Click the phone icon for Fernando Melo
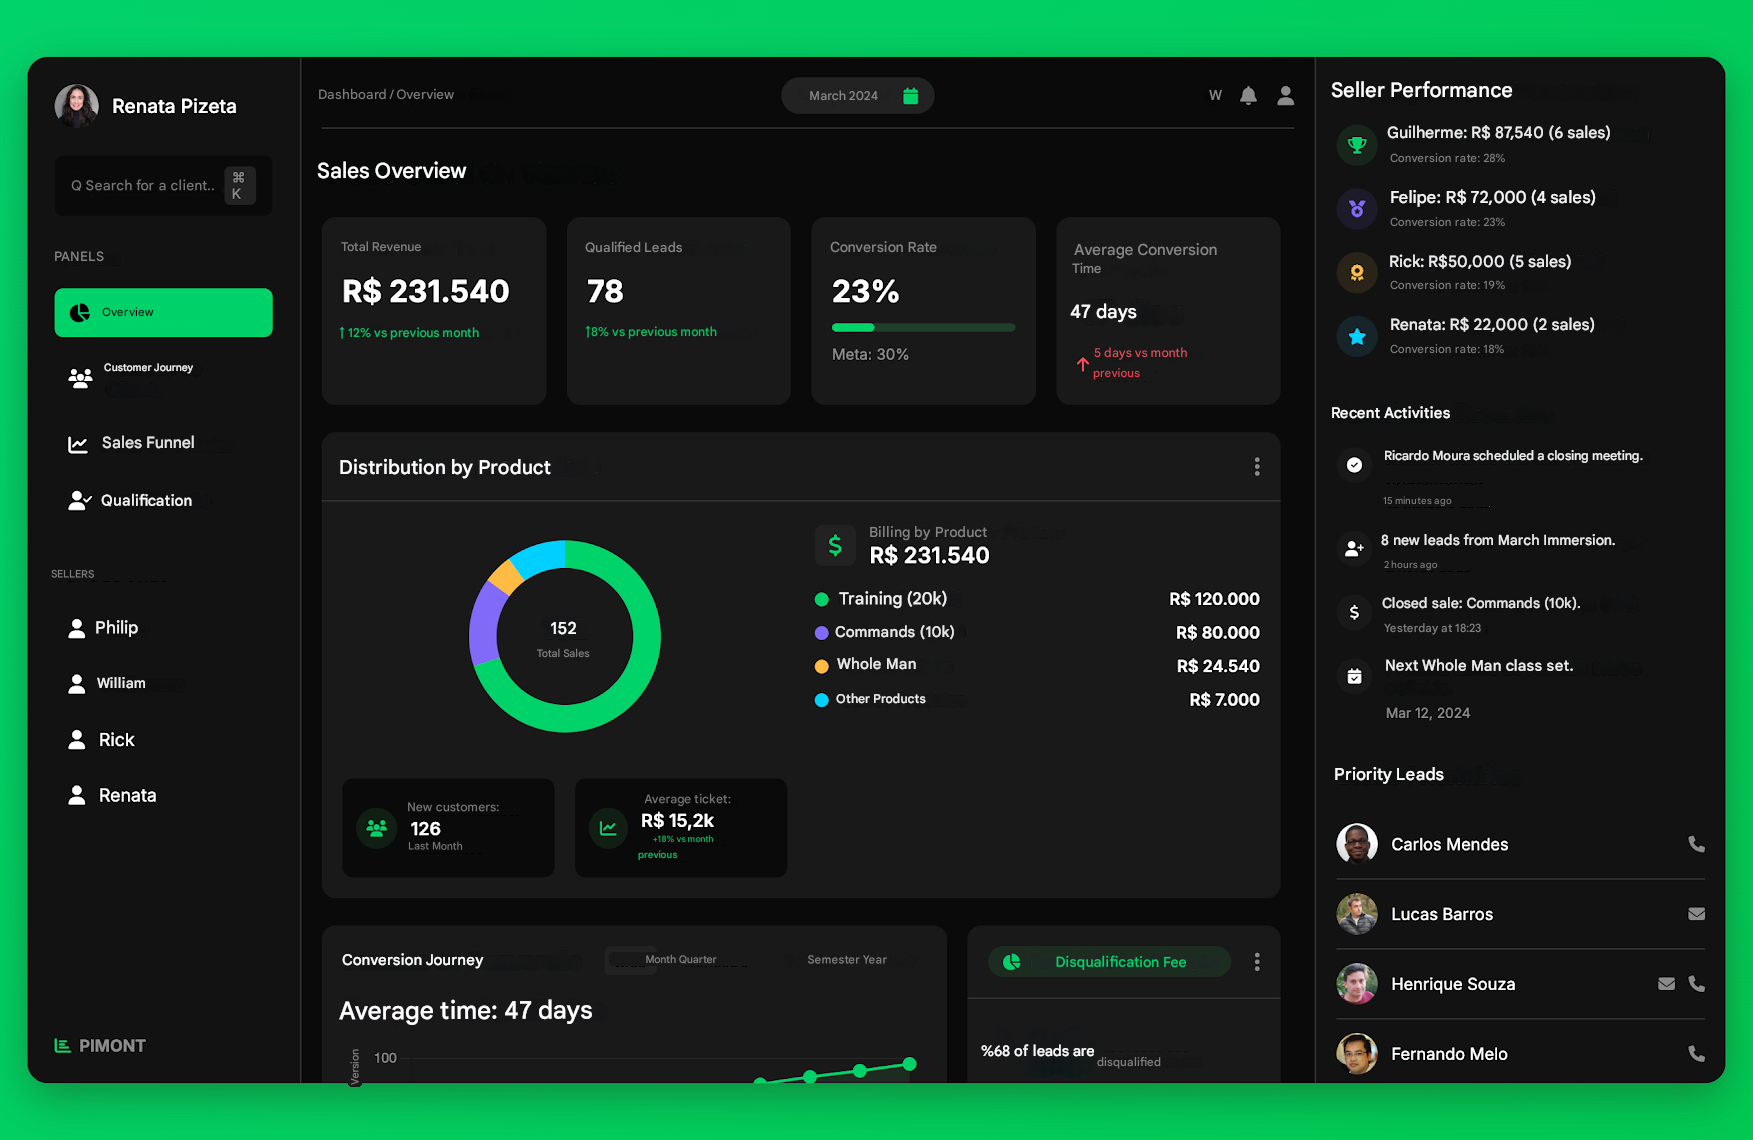Viewport: 1753px width, 1140px height. pos(1697,1053)
